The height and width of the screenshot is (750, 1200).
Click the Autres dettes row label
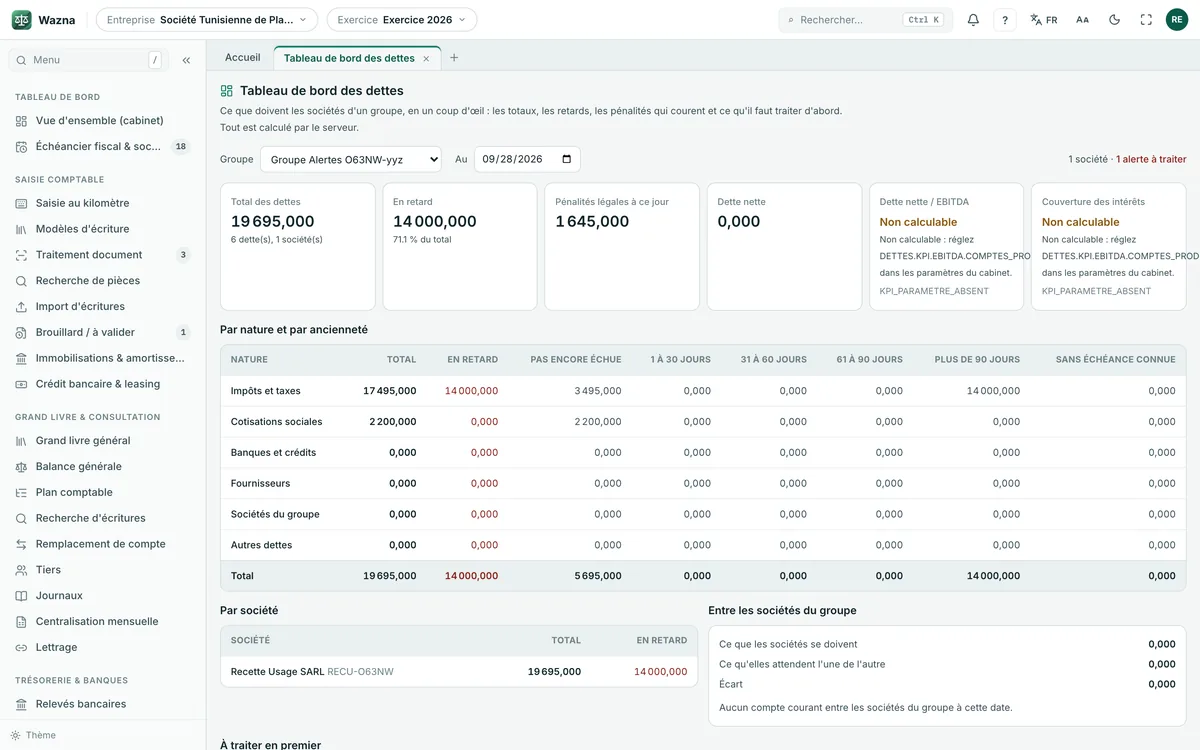(x=262, y=546)
